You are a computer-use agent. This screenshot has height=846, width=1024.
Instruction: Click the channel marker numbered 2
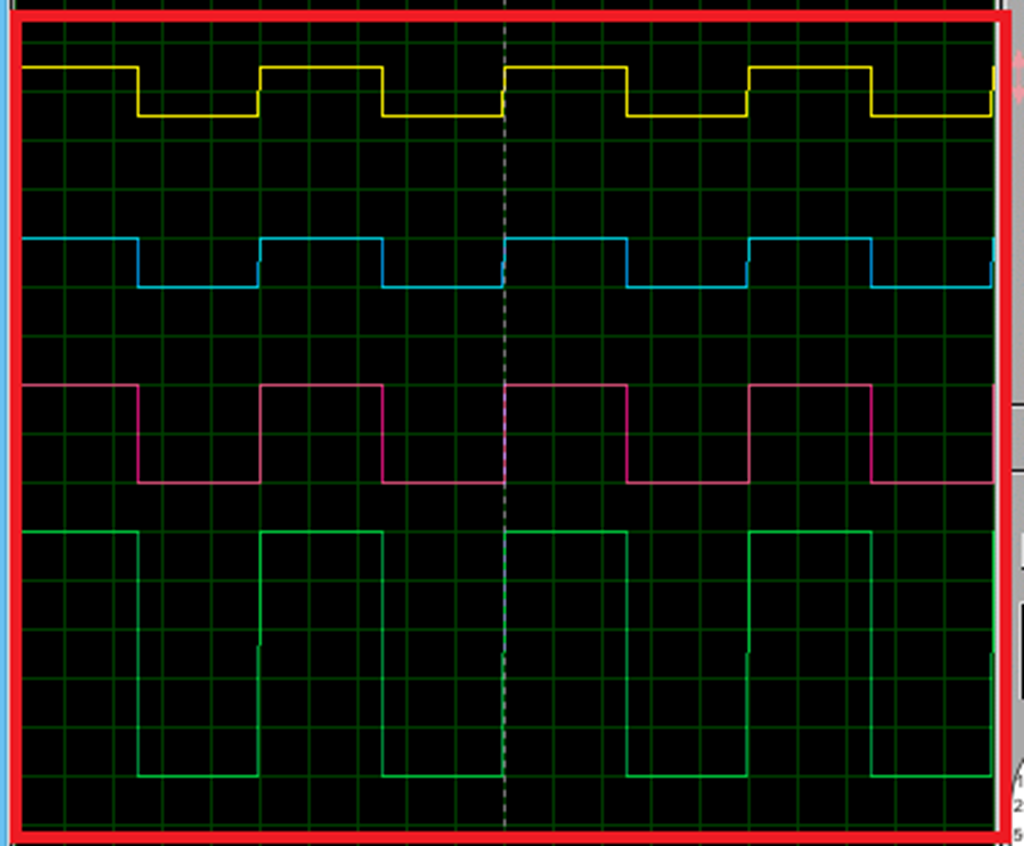tap(1021, 805)
